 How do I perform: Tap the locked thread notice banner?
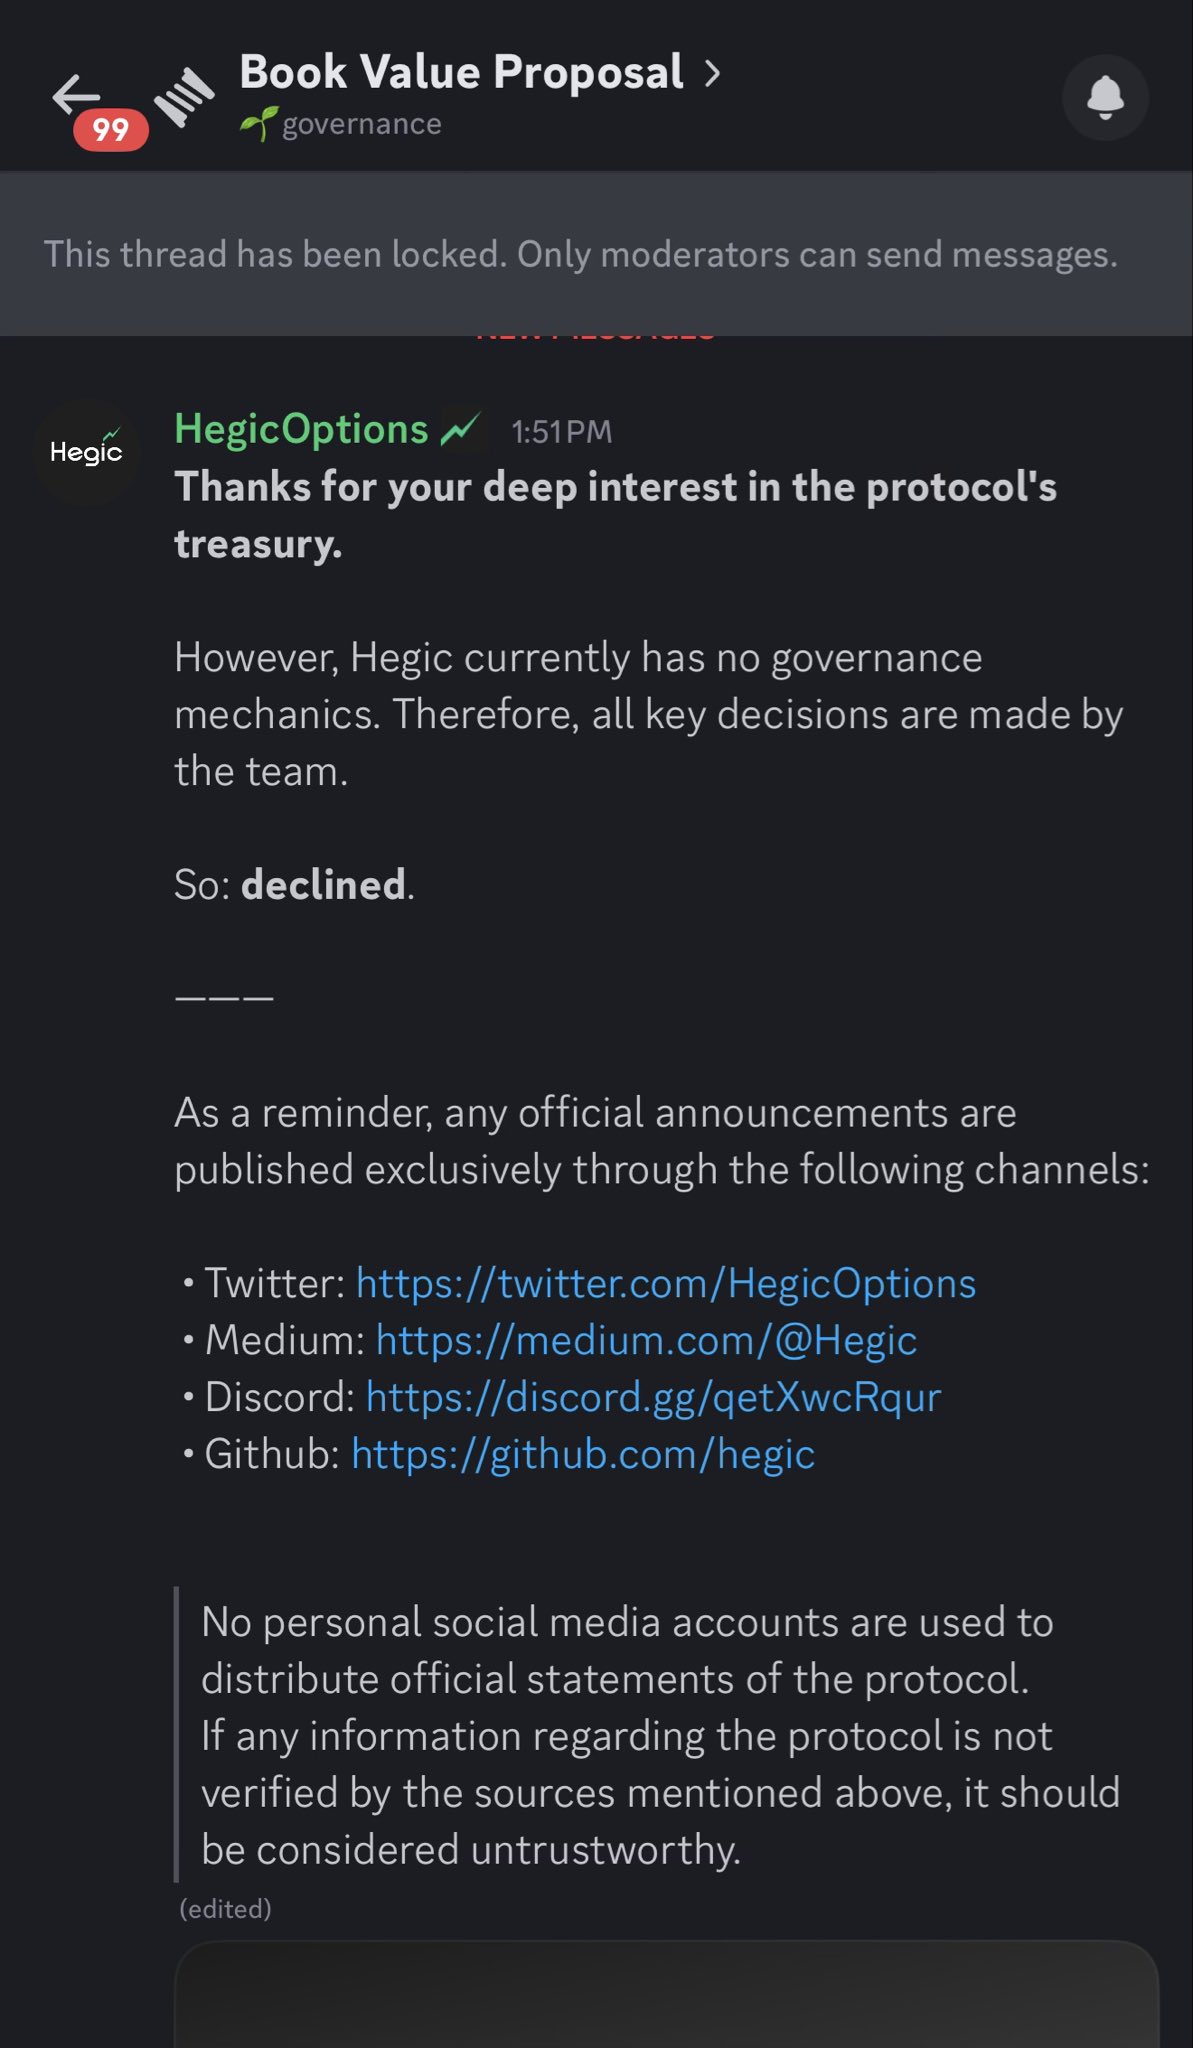click(x=580, y=255)
